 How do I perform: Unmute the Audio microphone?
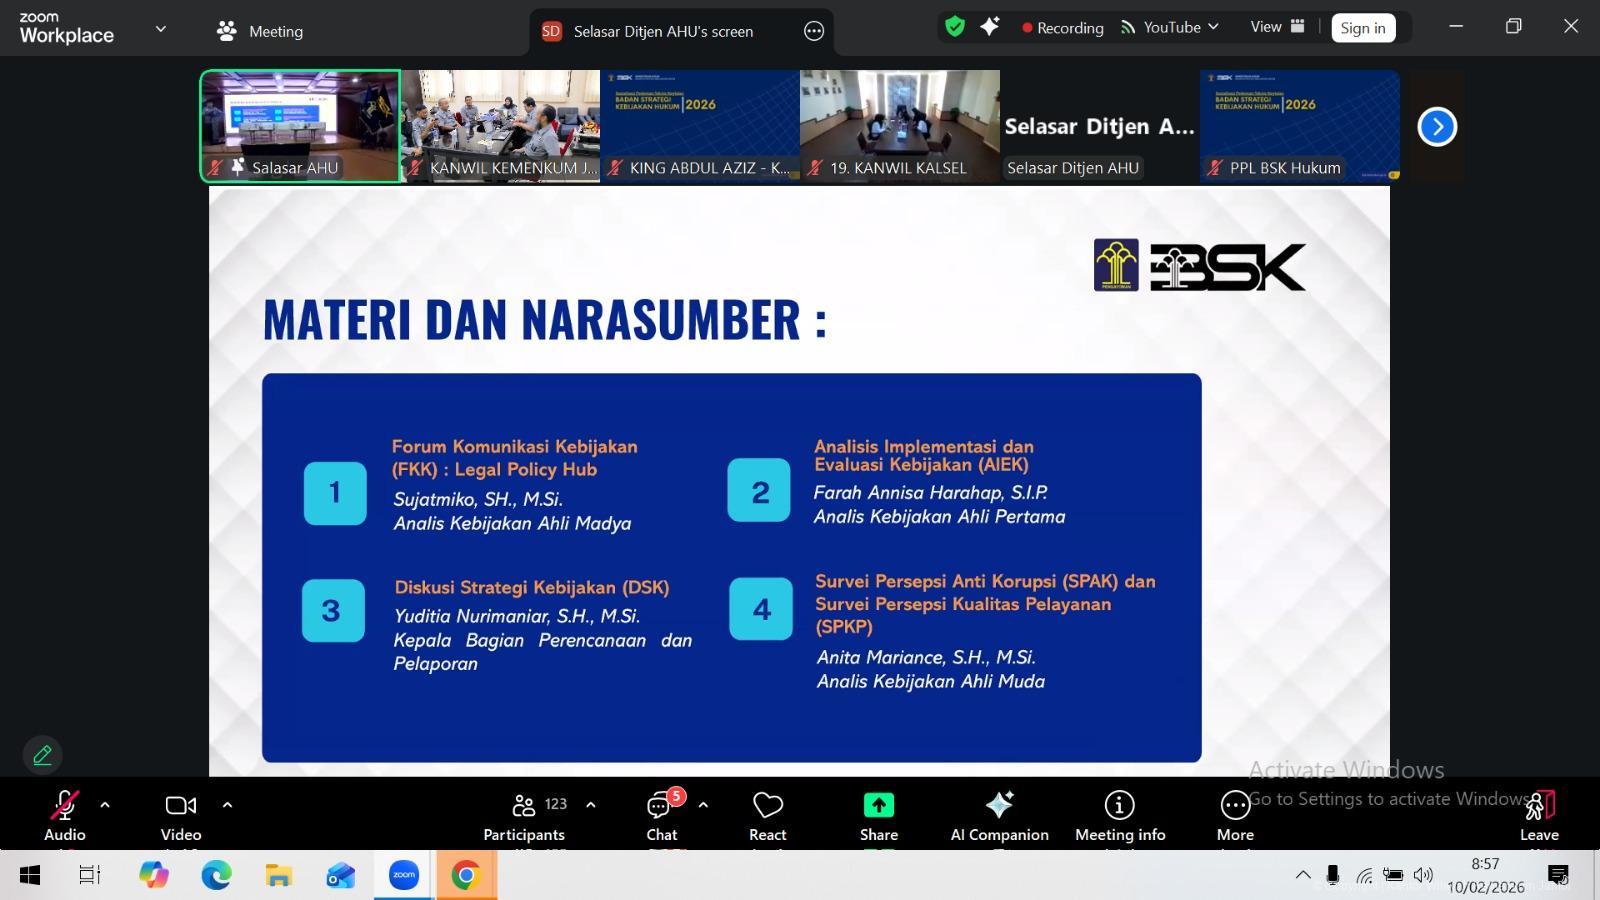(x=65, y=806)
